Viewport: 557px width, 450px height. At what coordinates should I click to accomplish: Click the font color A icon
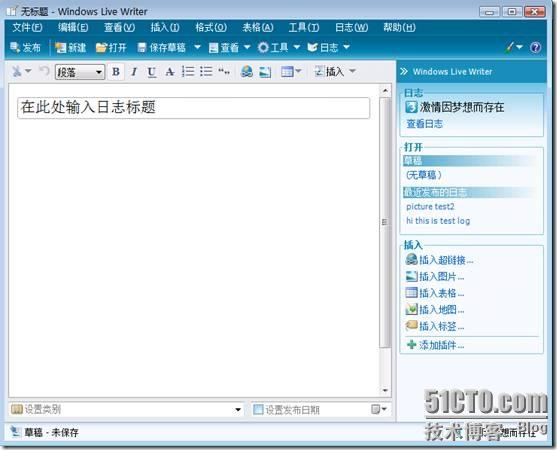[170, 72]
